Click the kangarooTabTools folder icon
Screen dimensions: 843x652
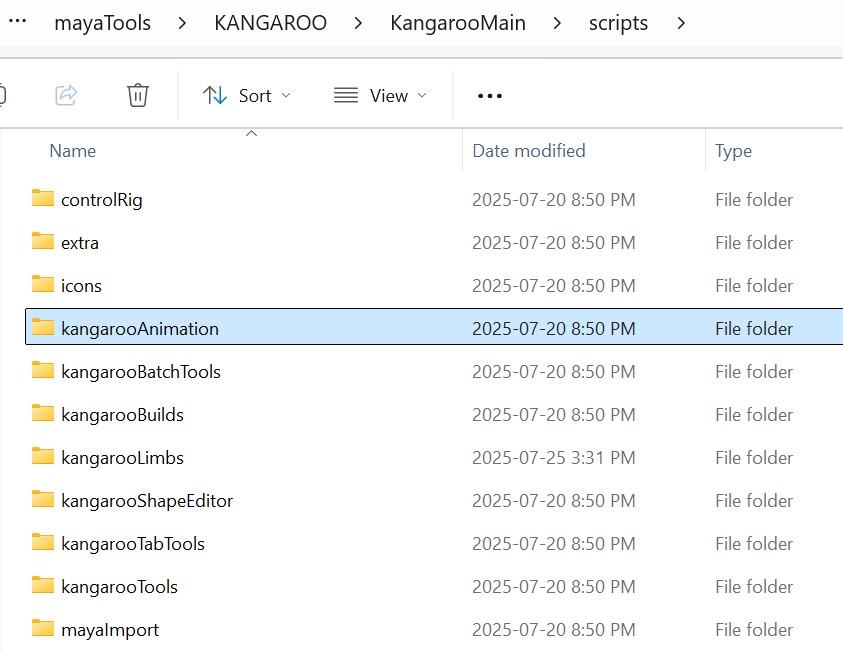(42, 542)
